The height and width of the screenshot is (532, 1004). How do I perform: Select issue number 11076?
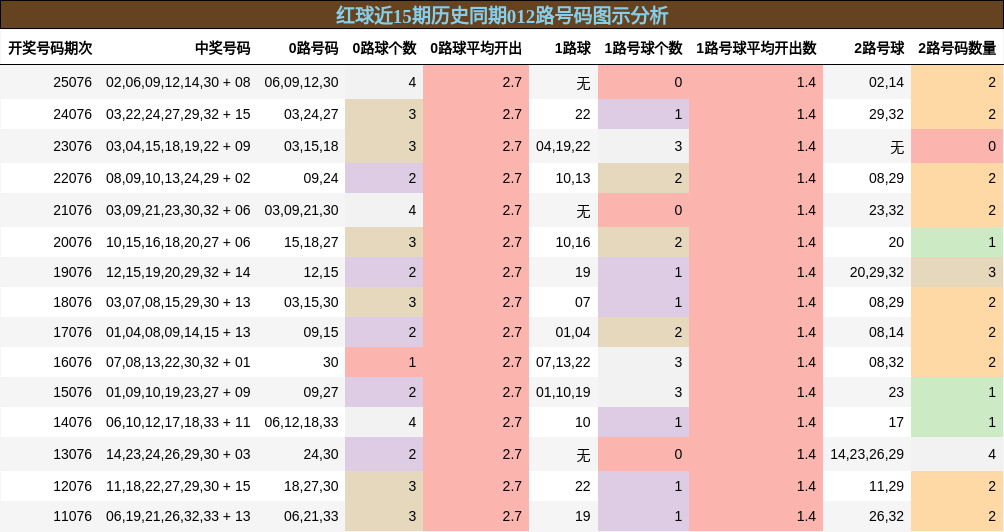pos(72,517)
